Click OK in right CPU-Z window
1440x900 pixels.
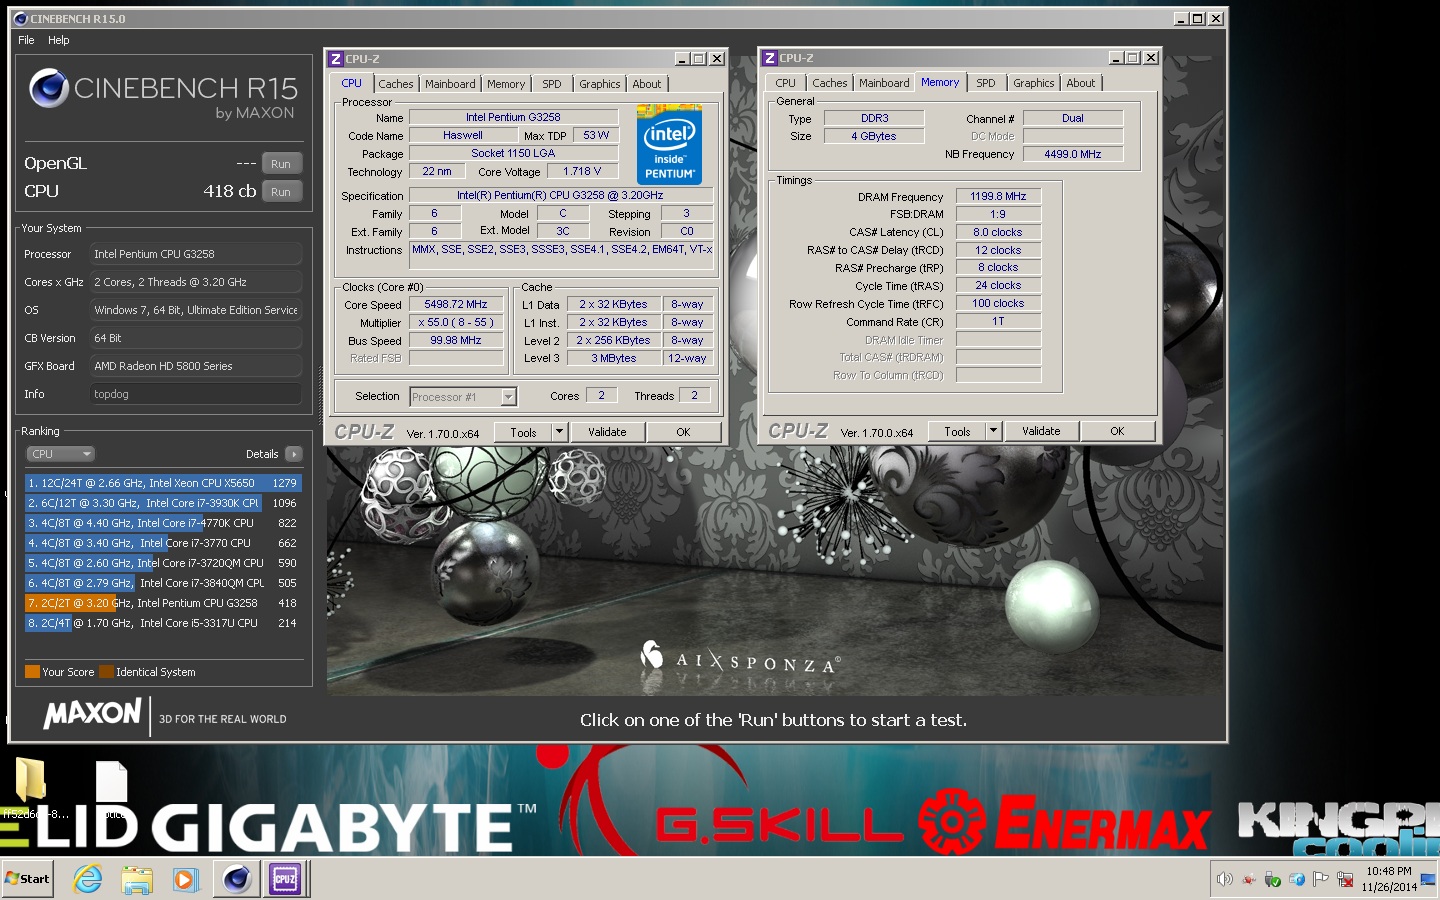[x=1117, y=431]
